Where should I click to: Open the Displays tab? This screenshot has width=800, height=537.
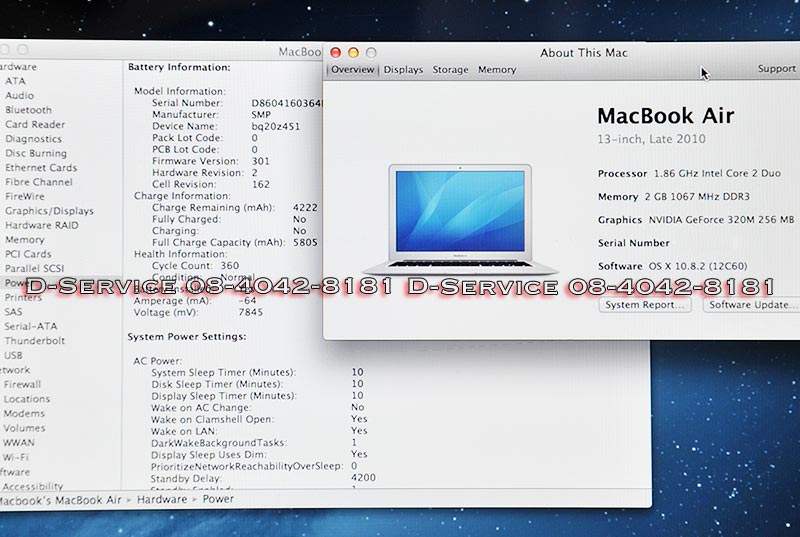pos(403,70)
